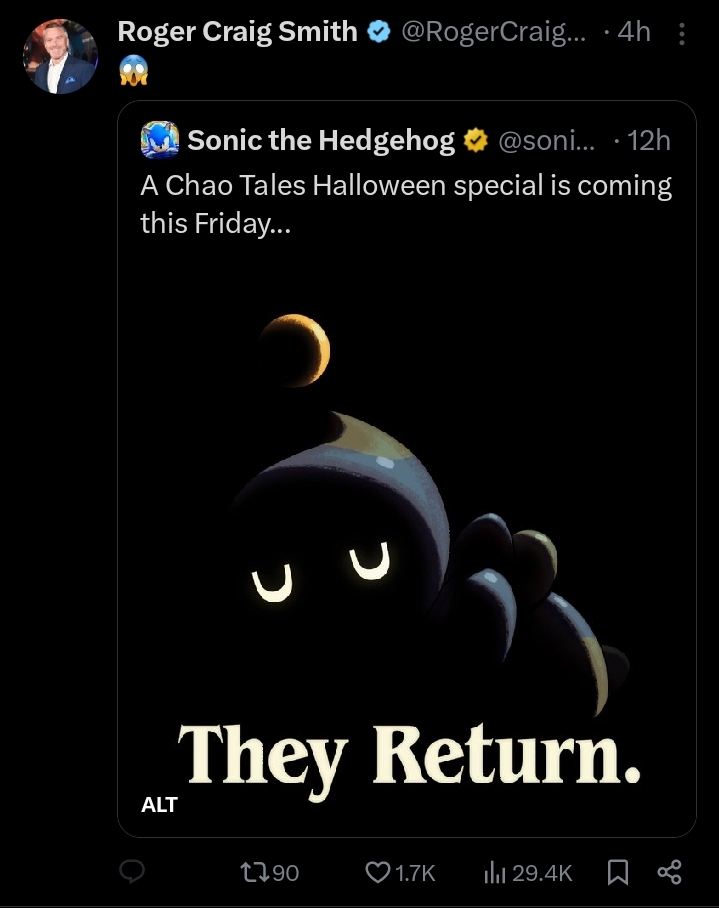Open Sonic the Hedgehog's avatar icon

160,140
